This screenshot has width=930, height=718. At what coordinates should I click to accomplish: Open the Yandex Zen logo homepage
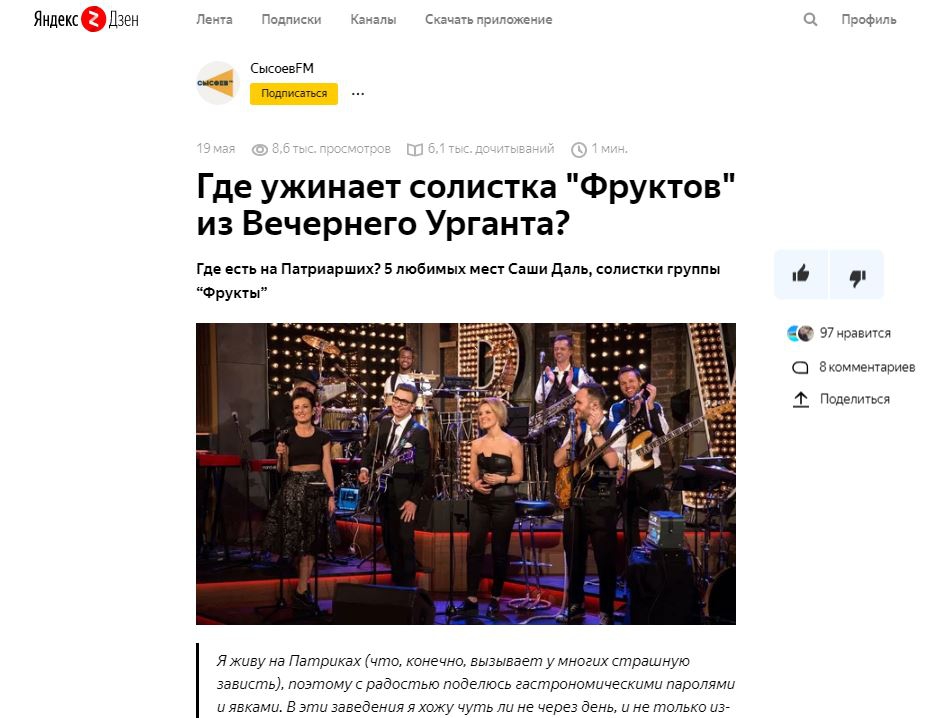click(86, 19)
